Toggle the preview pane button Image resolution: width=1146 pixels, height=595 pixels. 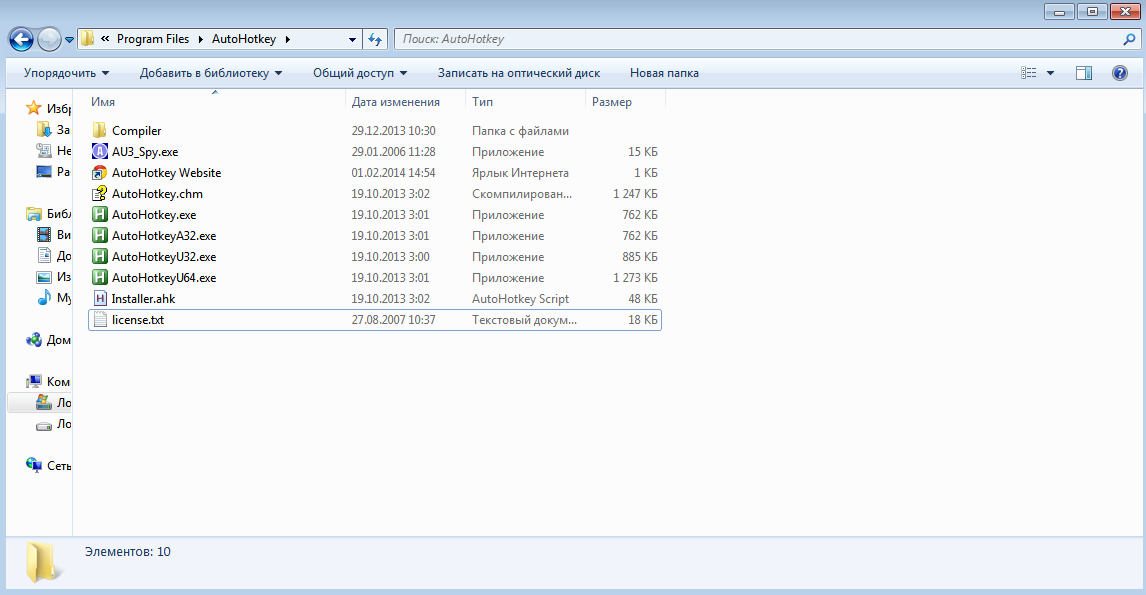[x=1083, y=73]
